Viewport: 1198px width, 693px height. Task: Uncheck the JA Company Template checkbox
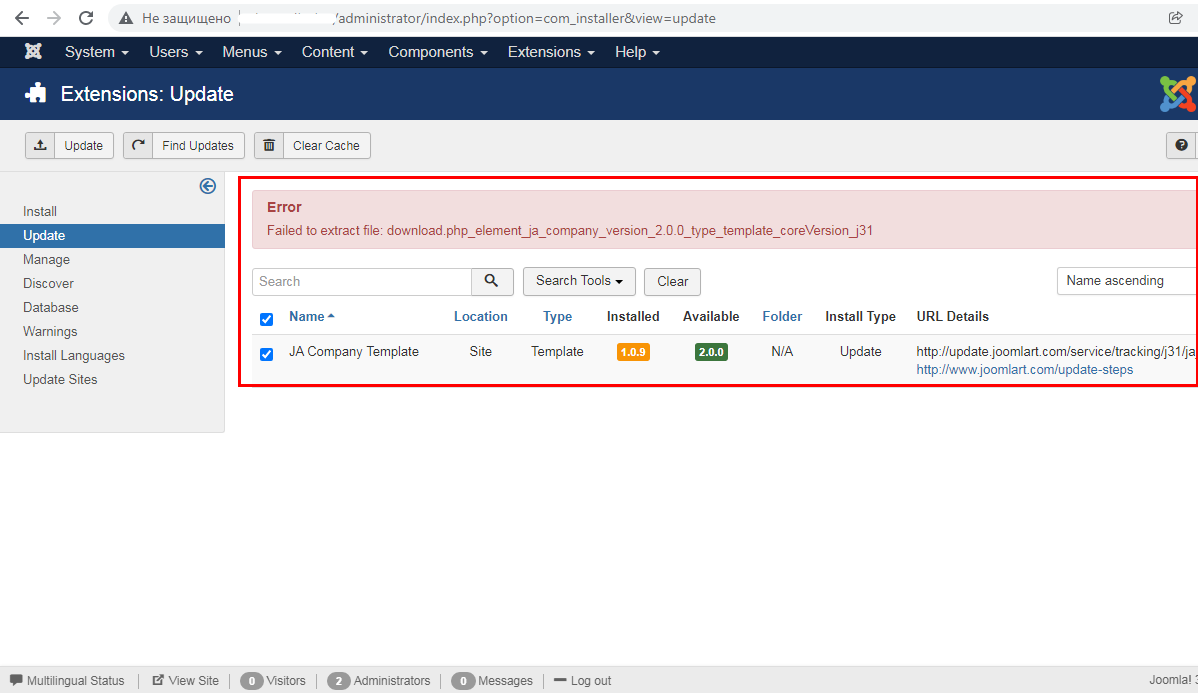[266, 354]
